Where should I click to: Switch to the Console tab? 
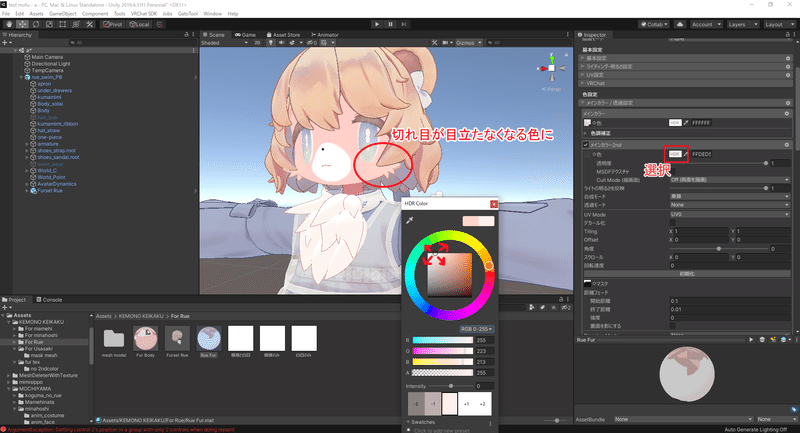point(49,300)
